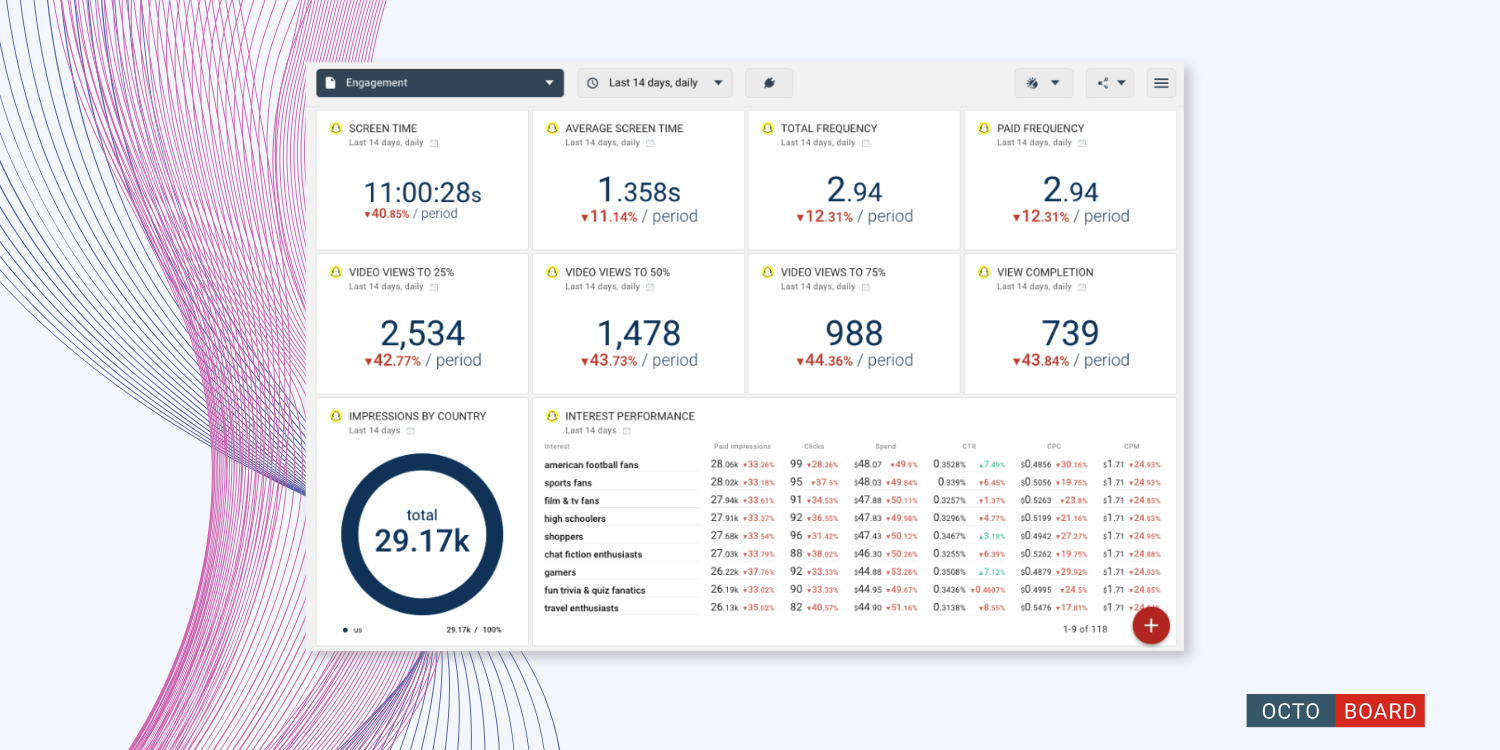The width and height of the screenshot is (1500, 750).
Task: Click the Snapchat icon on Video Views to 25% widget
Action: click(336, 272)
